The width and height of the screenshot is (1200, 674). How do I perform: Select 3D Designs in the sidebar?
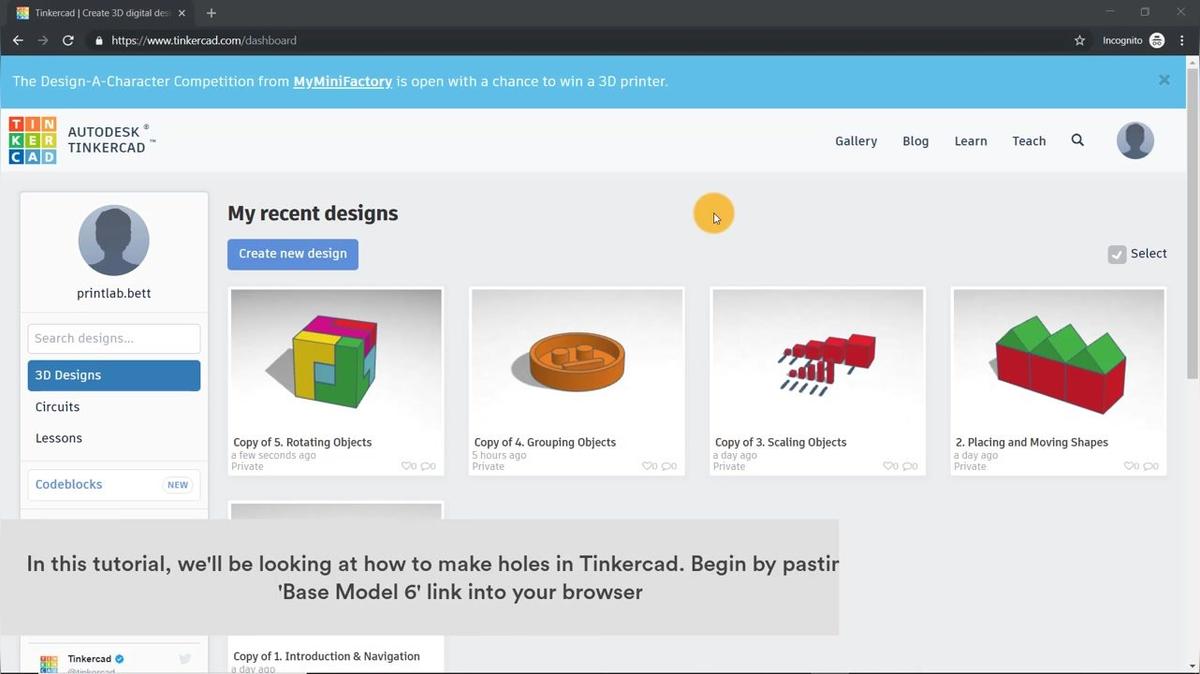point(114,375)
